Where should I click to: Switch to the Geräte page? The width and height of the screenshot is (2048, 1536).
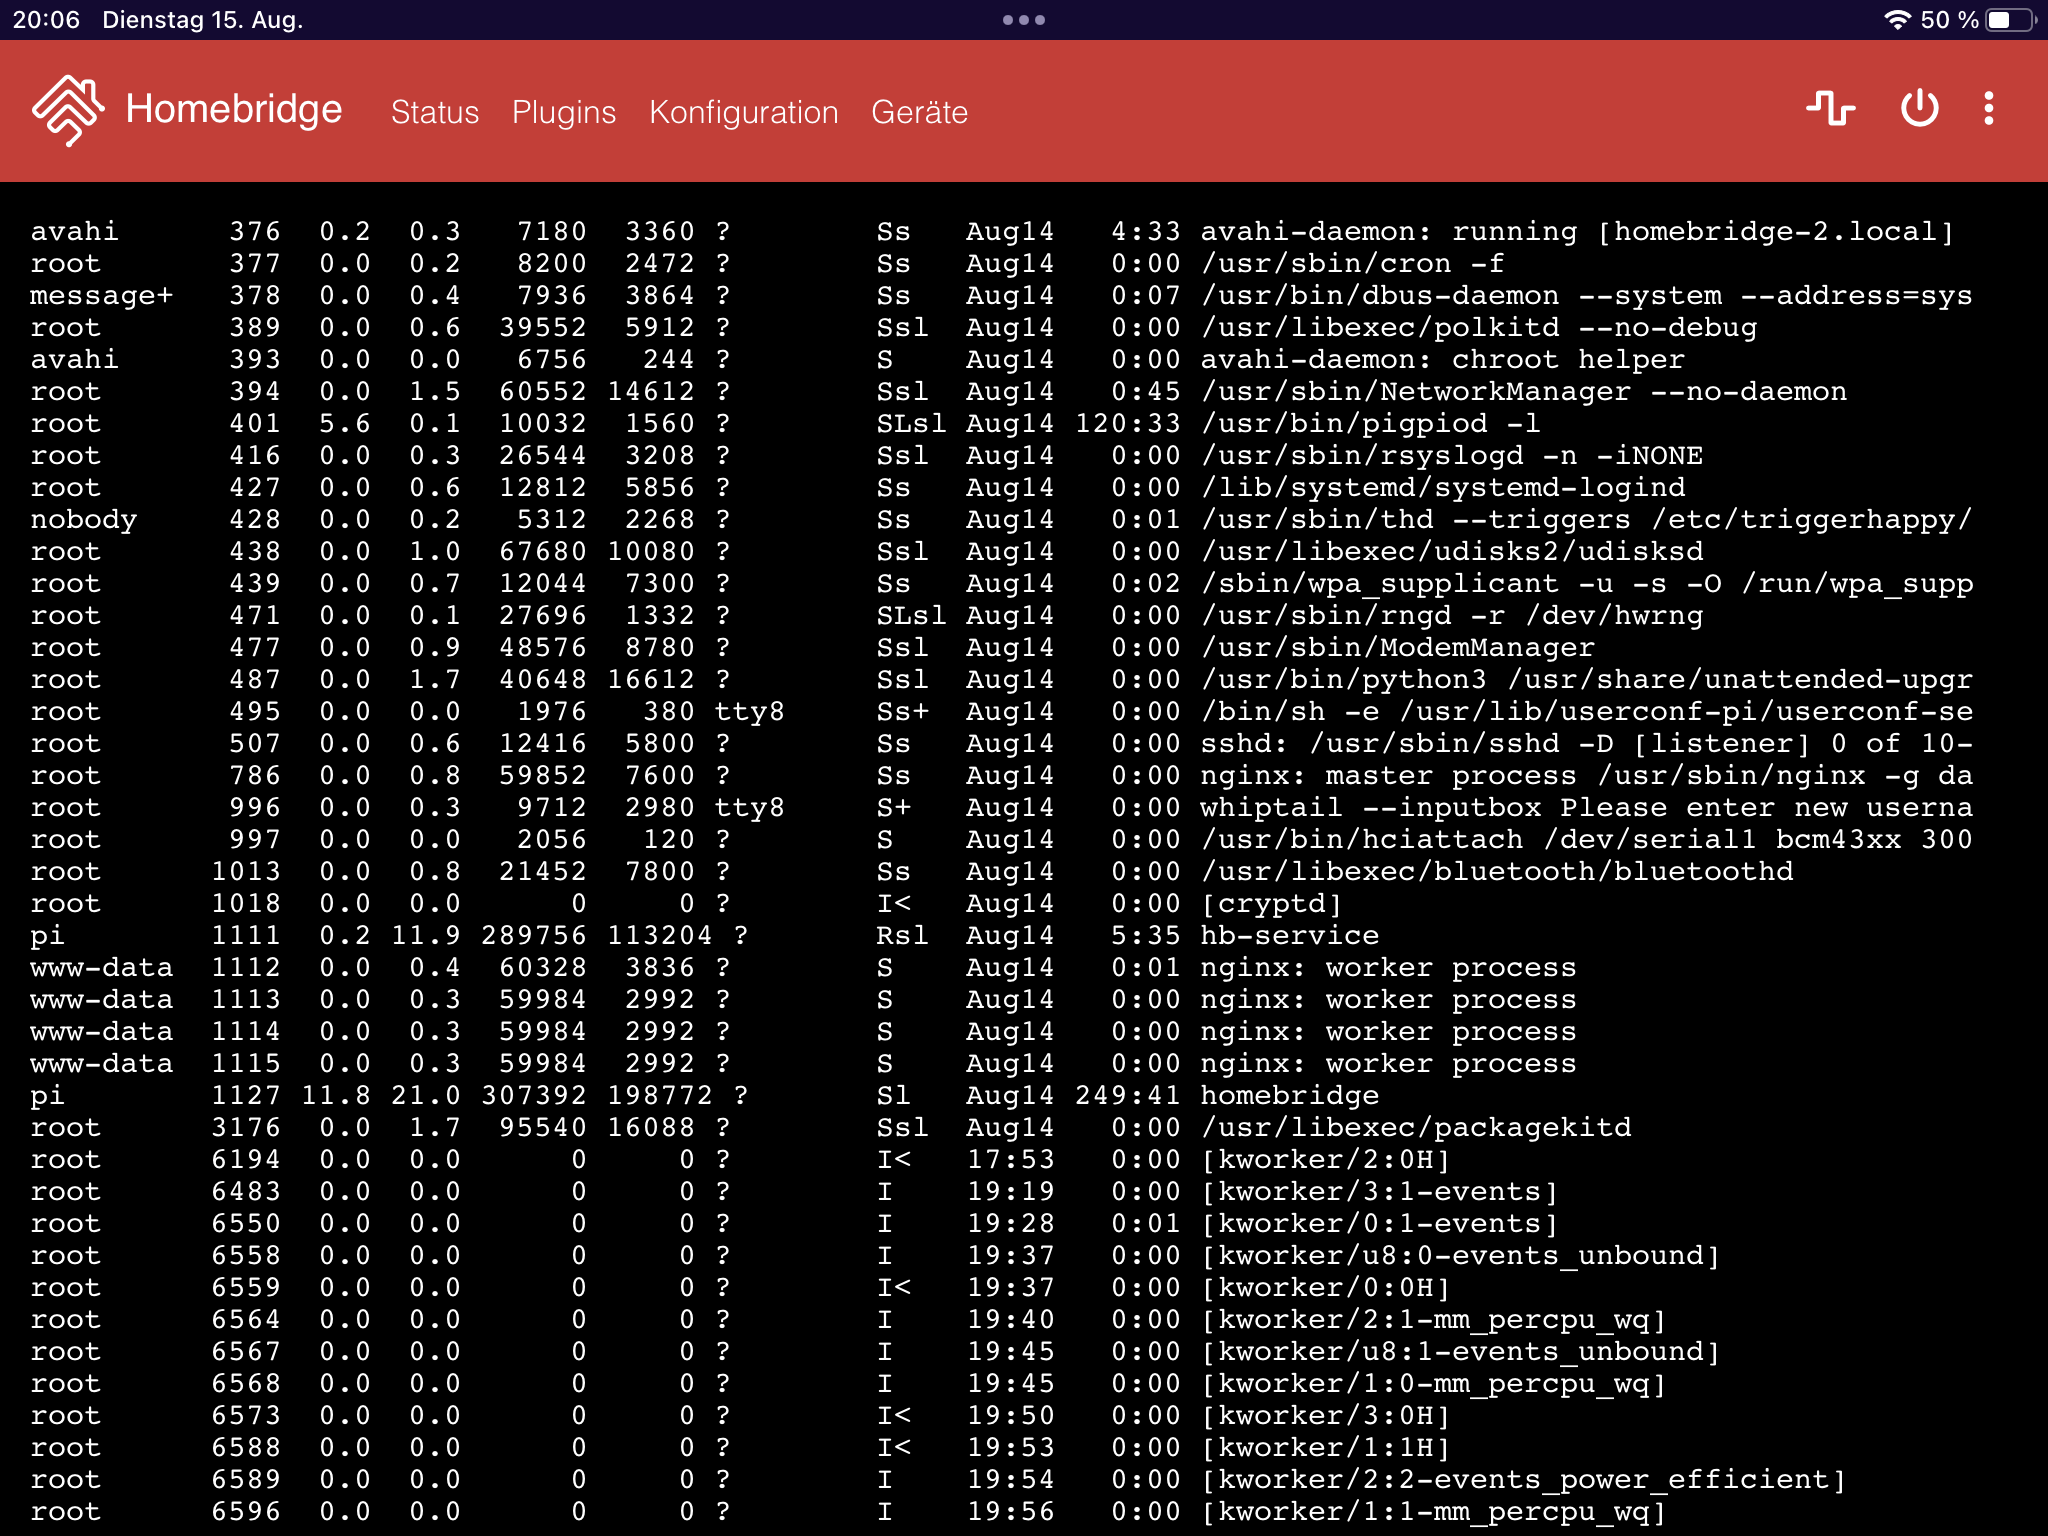[919, 112]
